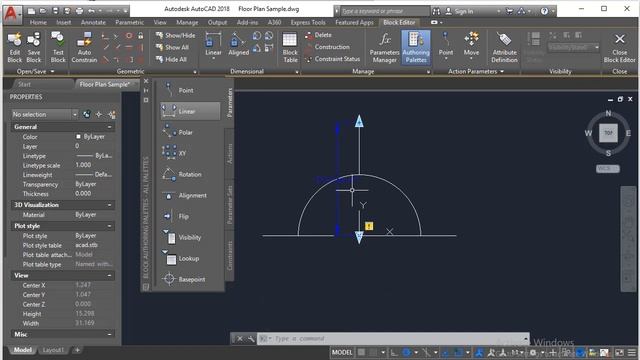
Task: Open the Parameters Manager
Action: click(384, 47)
